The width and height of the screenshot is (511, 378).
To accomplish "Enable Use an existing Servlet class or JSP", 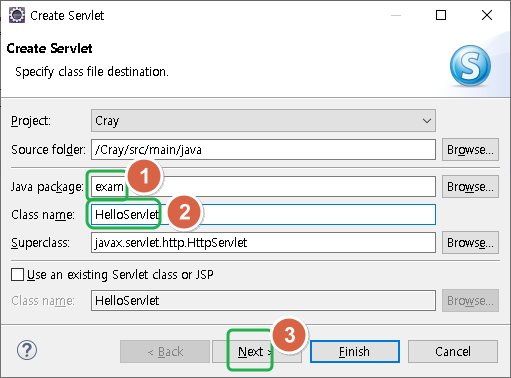I will pos(17,275).
